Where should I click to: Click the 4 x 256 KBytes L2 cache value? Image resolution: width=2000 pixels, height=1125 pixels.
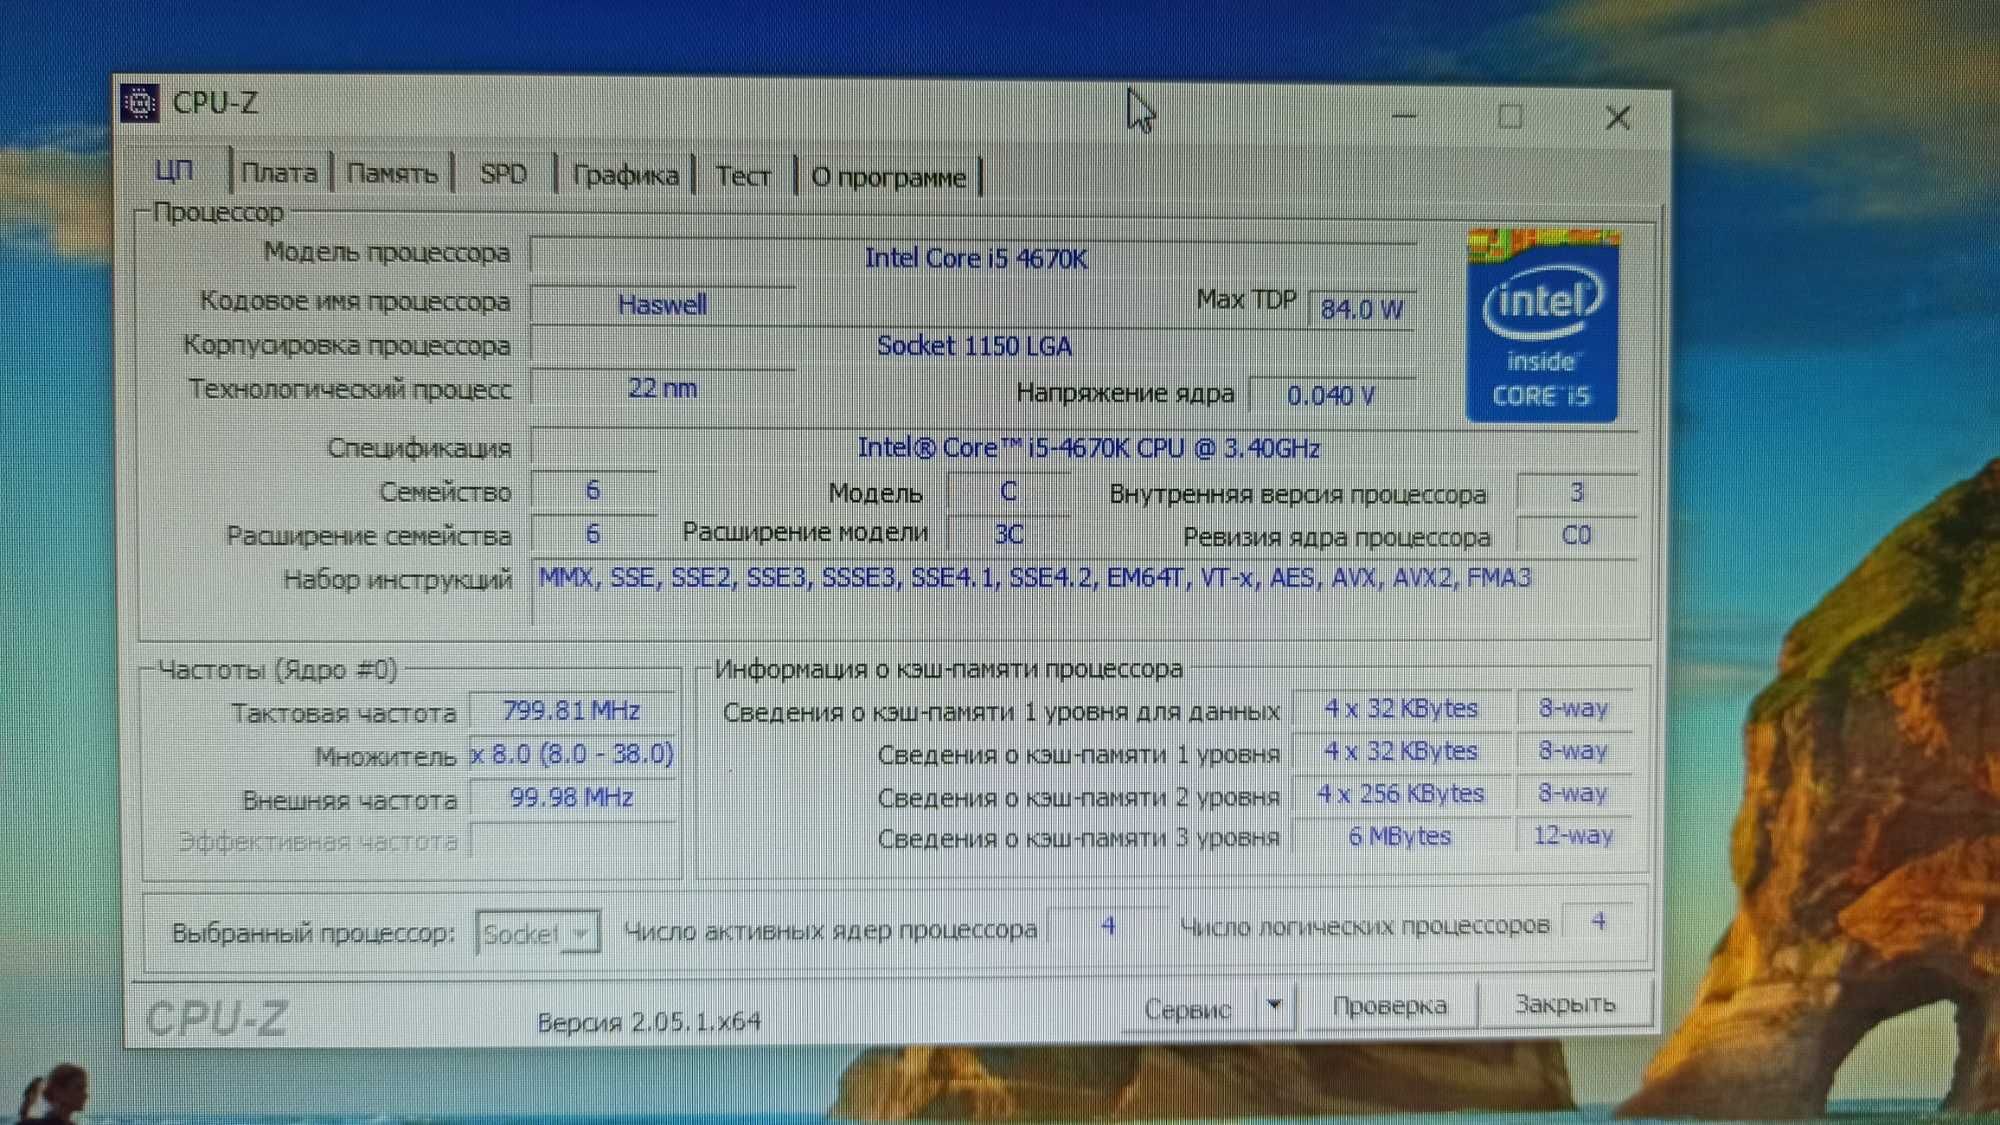click(x=1400, y=794)
